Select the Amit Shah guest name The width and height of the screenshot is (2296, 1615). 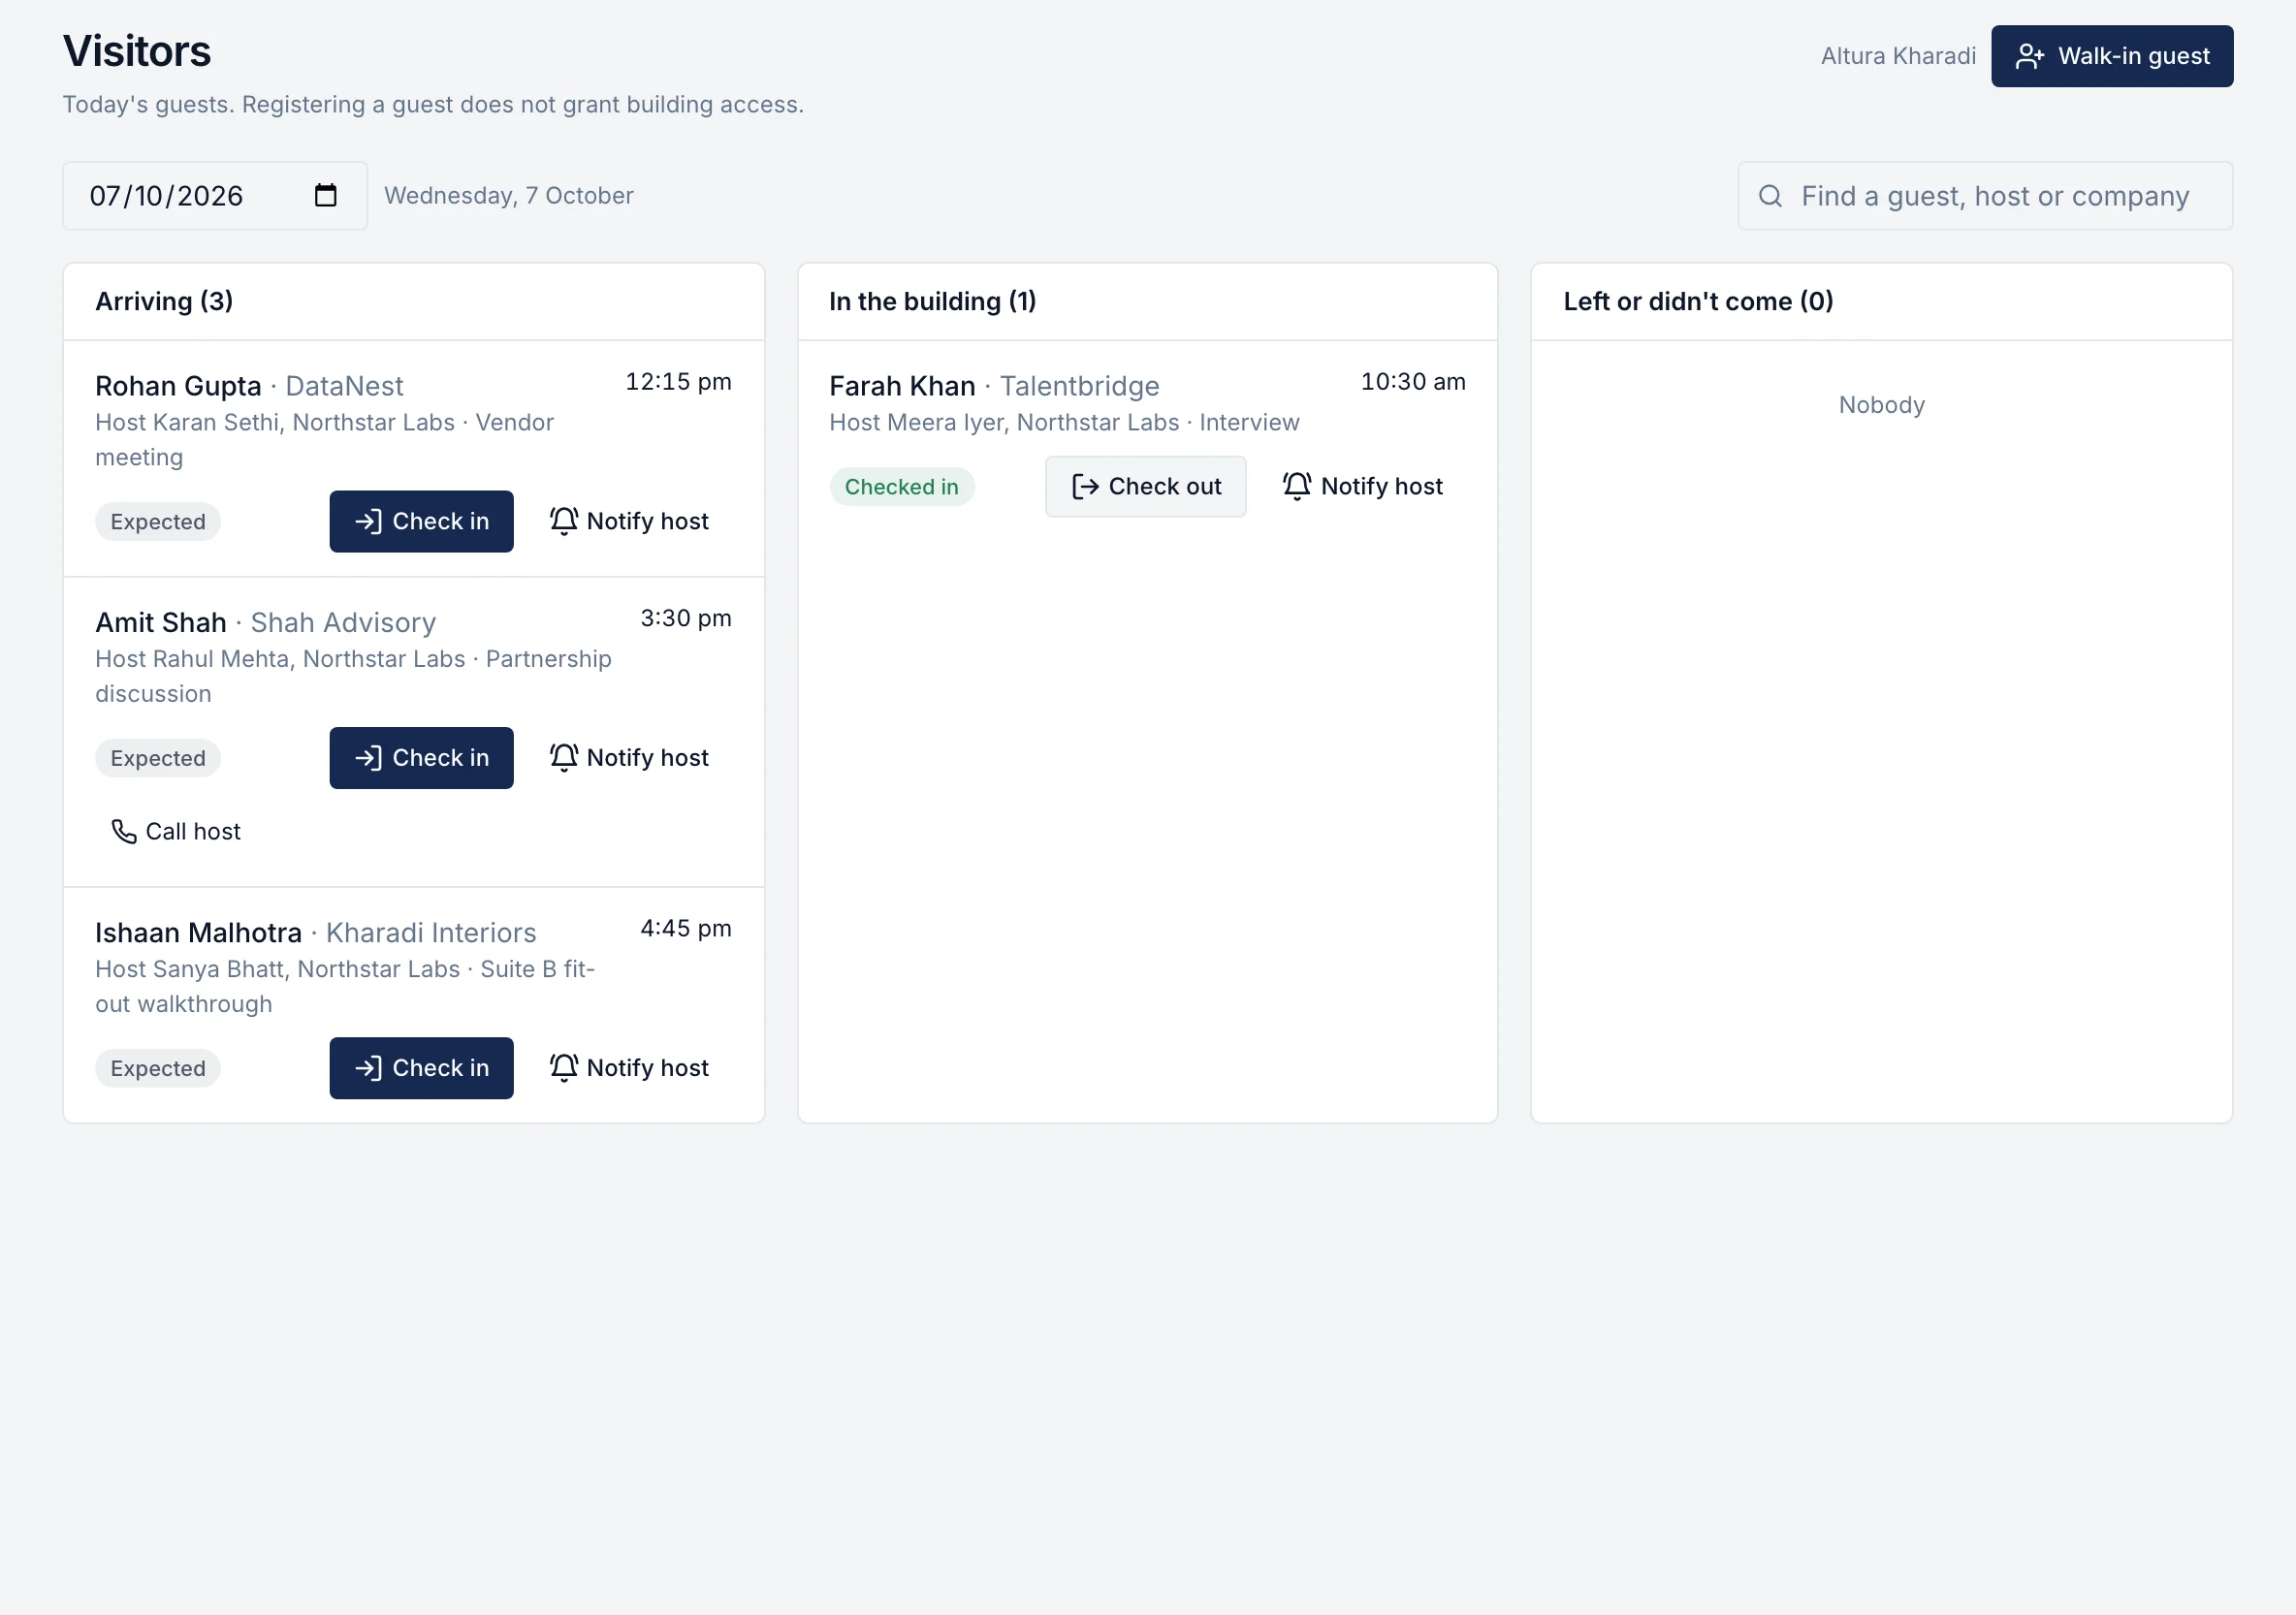[x=161, y=623]
